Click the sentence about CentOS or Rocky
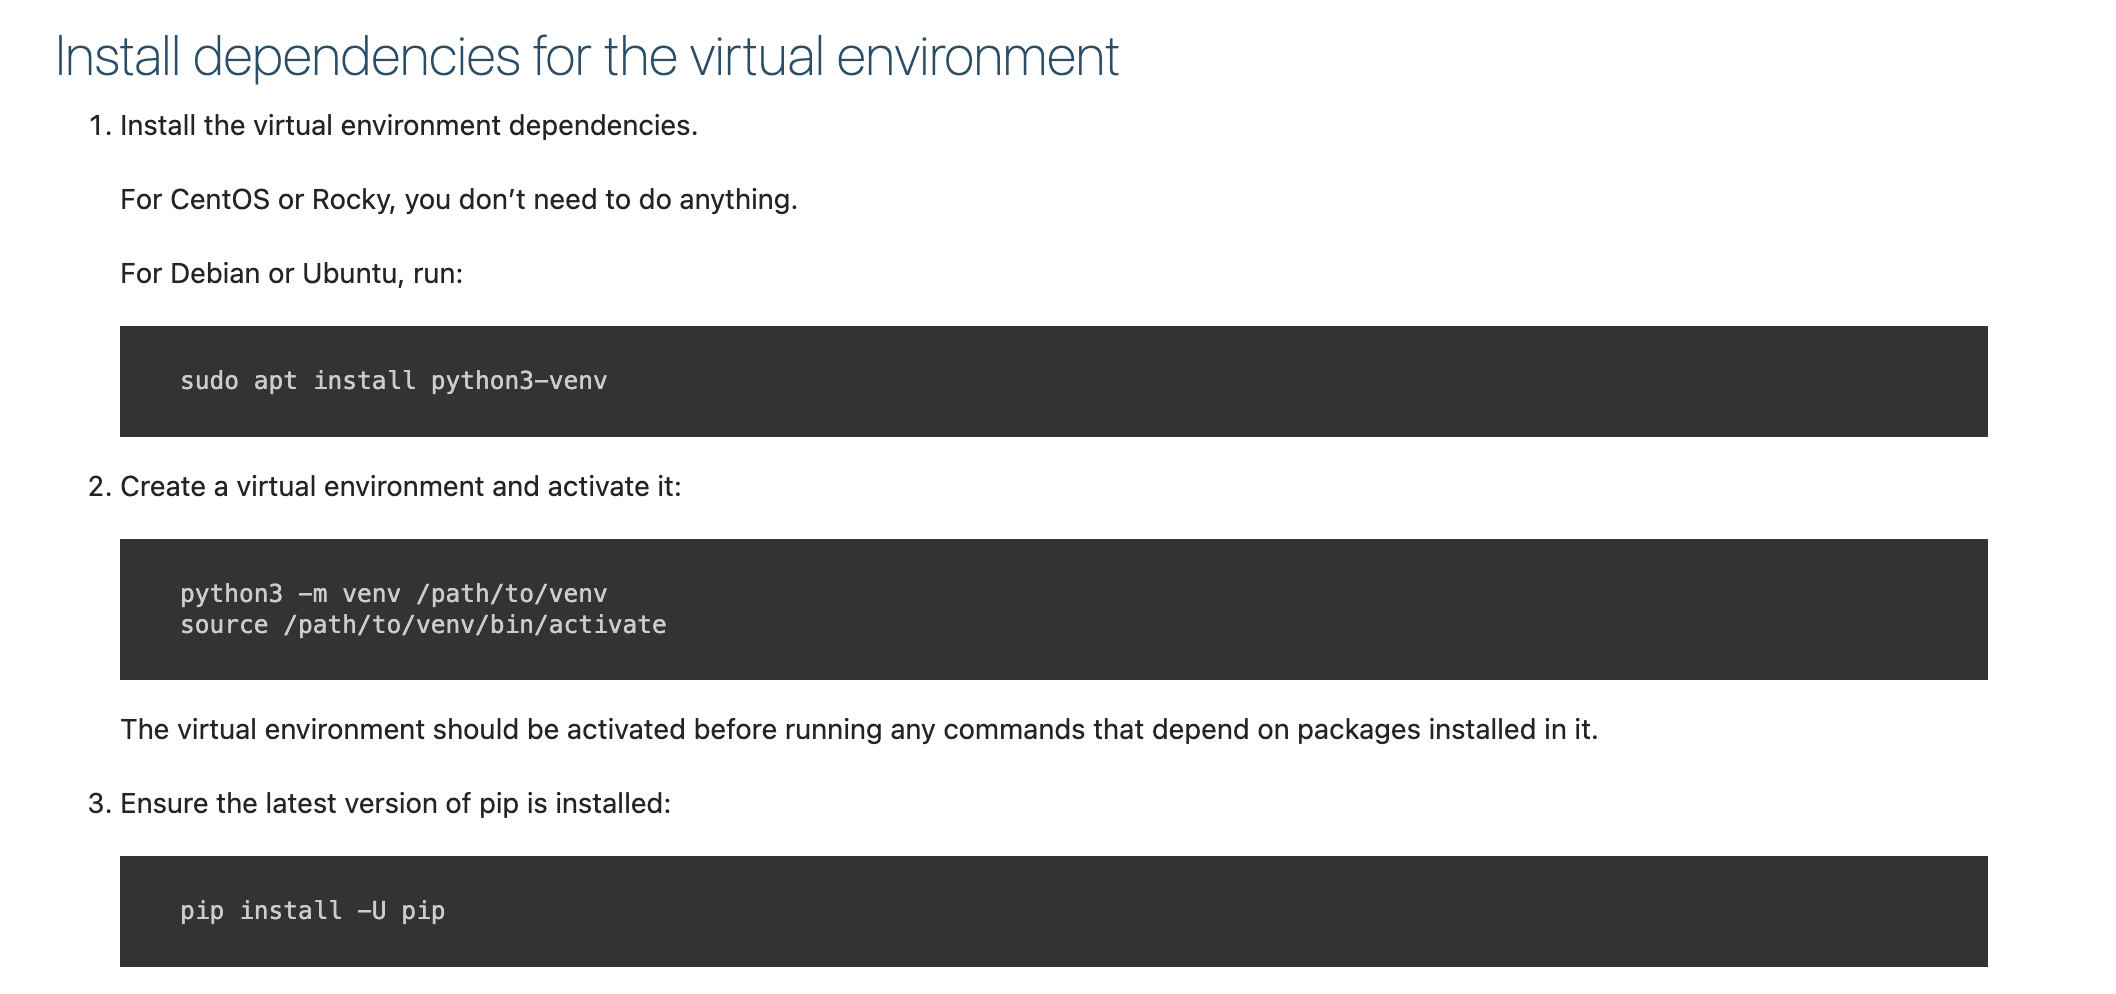The width and height of the screenshot is (2116, 994). [x=458, y=200]
